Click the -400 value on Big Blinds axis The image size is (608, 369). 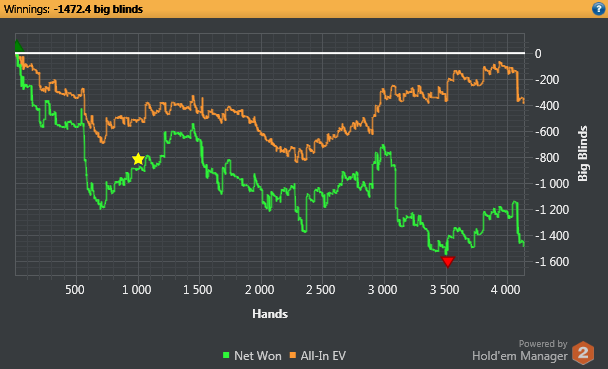pyautogui.click(x=547, y=105)
